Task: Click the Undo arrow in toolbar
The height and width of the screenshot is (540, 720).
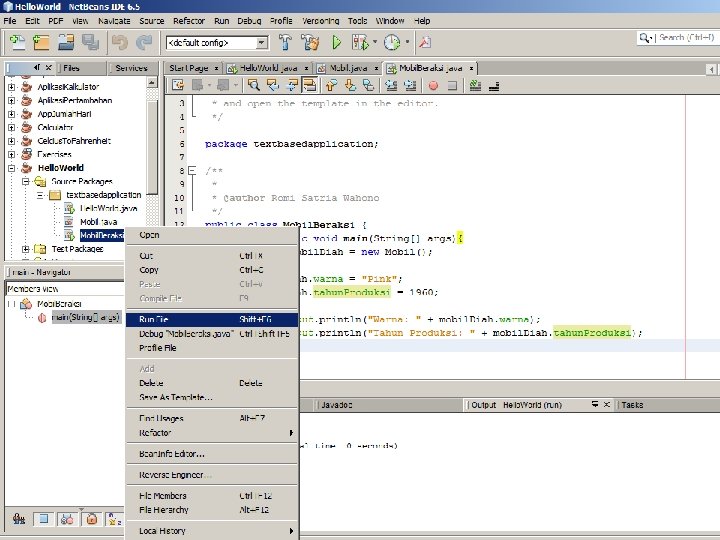Action: pyautogui.click(x=120, y=42)
